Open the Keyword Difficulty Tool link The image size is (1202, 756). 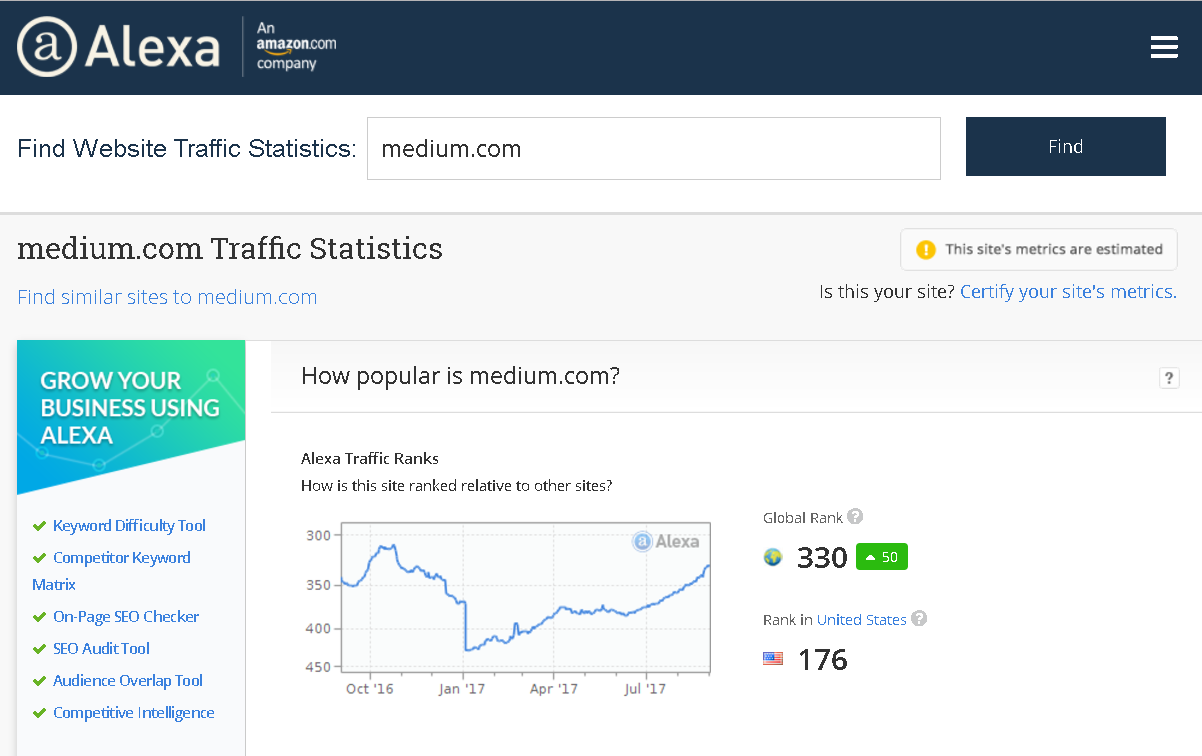(129, 526)
